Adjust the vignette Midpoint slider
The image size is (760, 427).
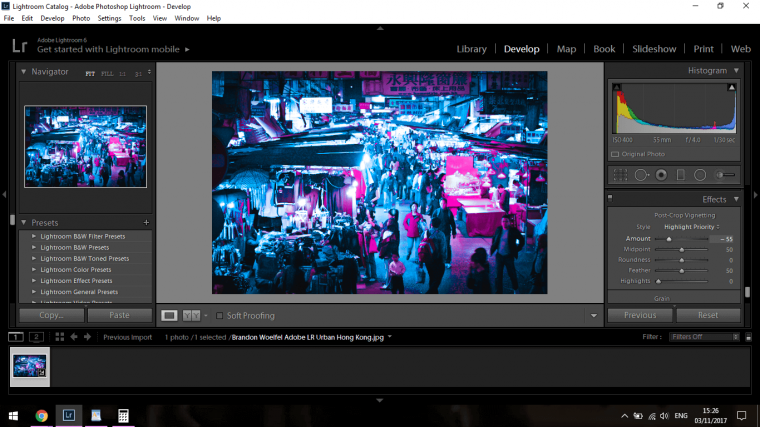tap(681, 250)
